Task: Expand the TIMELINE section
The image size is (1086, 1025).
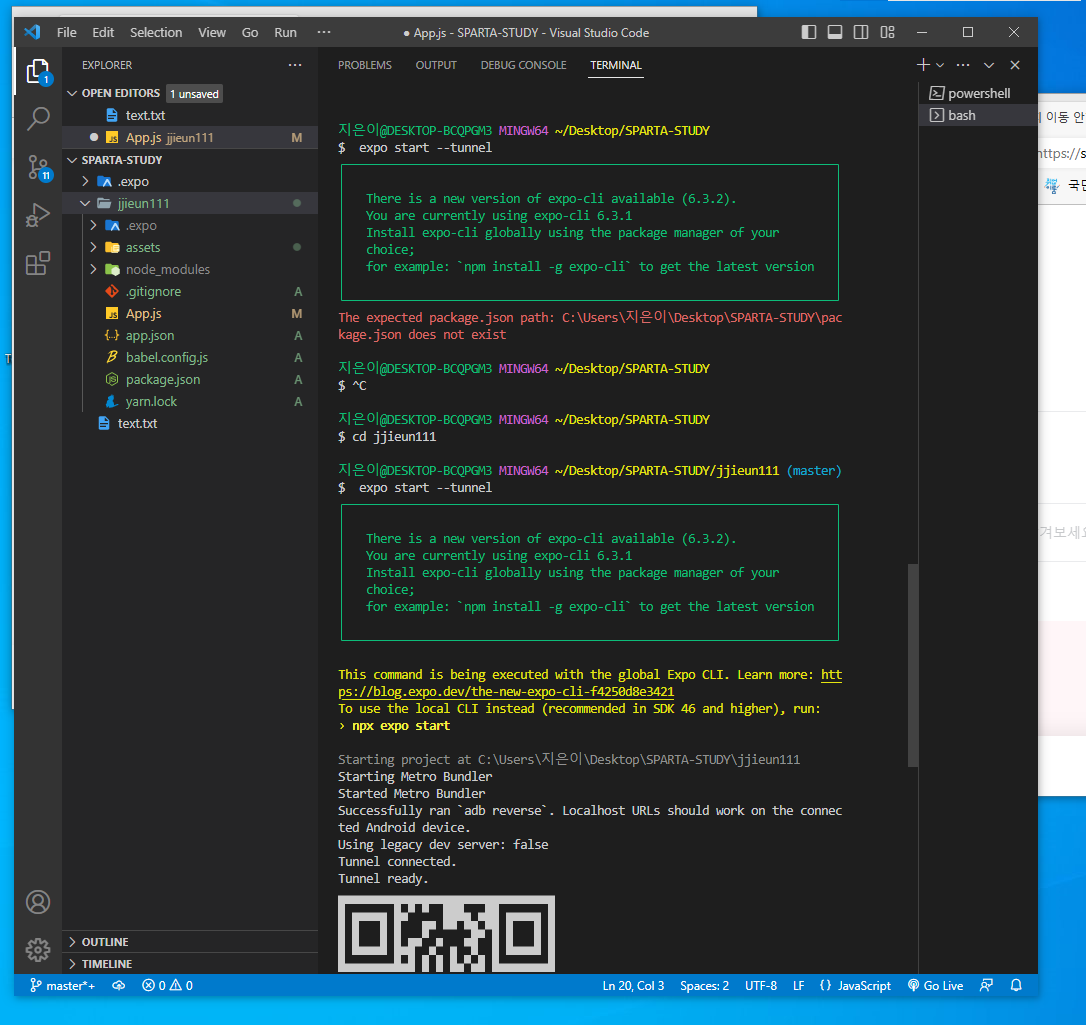Action: point(190,964)
